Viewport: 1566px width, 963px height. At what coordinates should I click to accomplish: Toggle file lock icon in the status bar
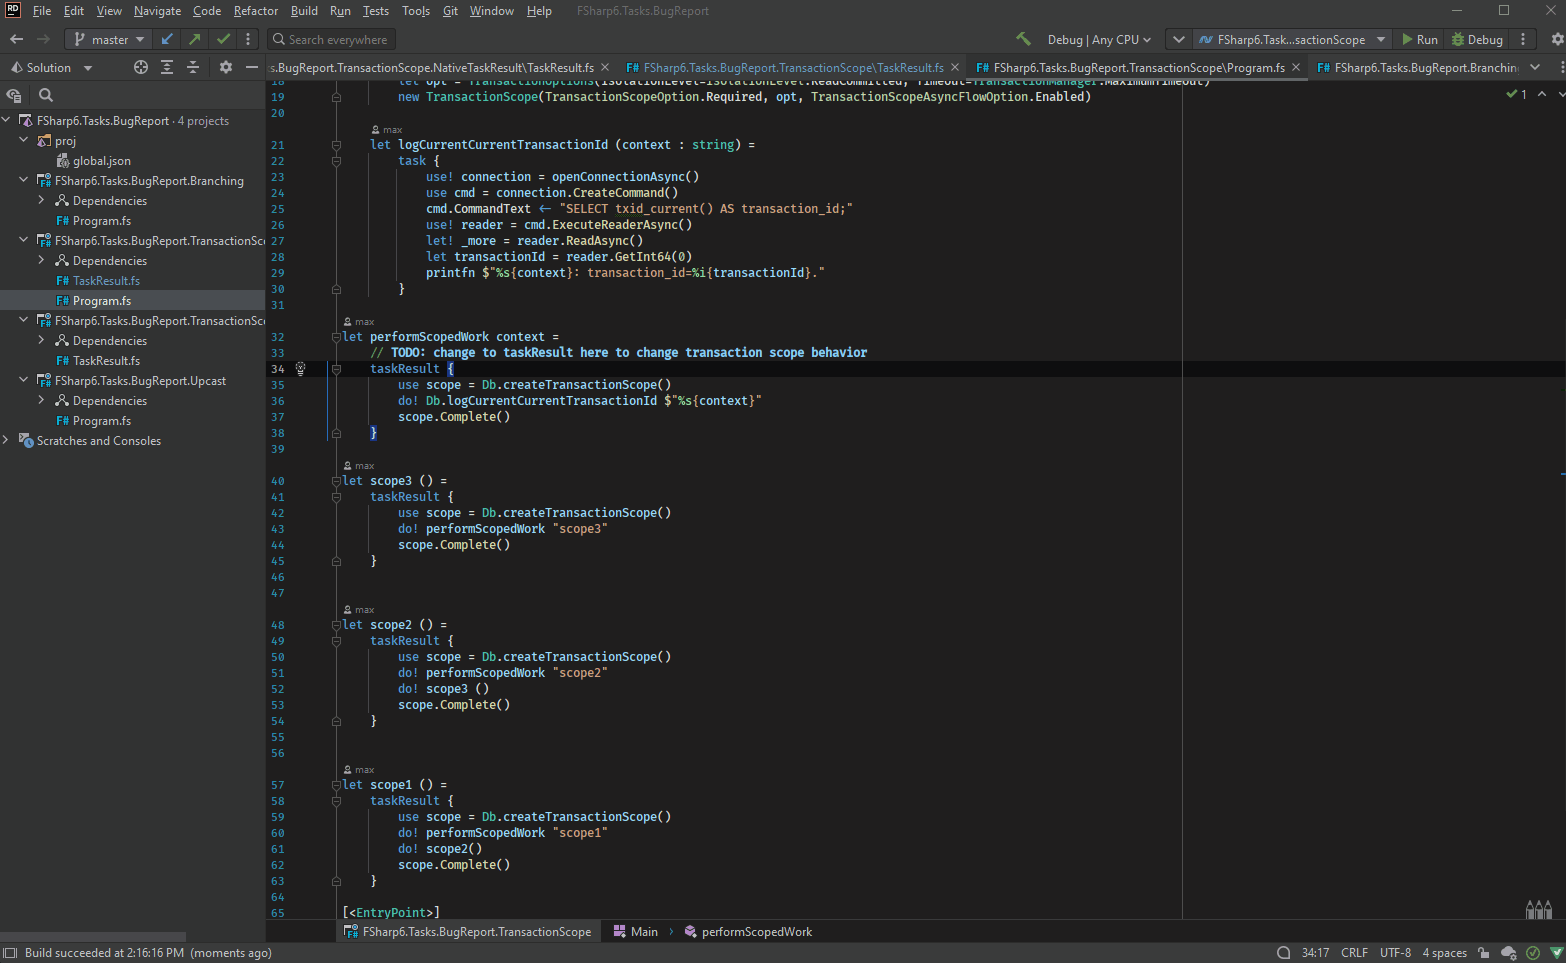pos(1485,952)
